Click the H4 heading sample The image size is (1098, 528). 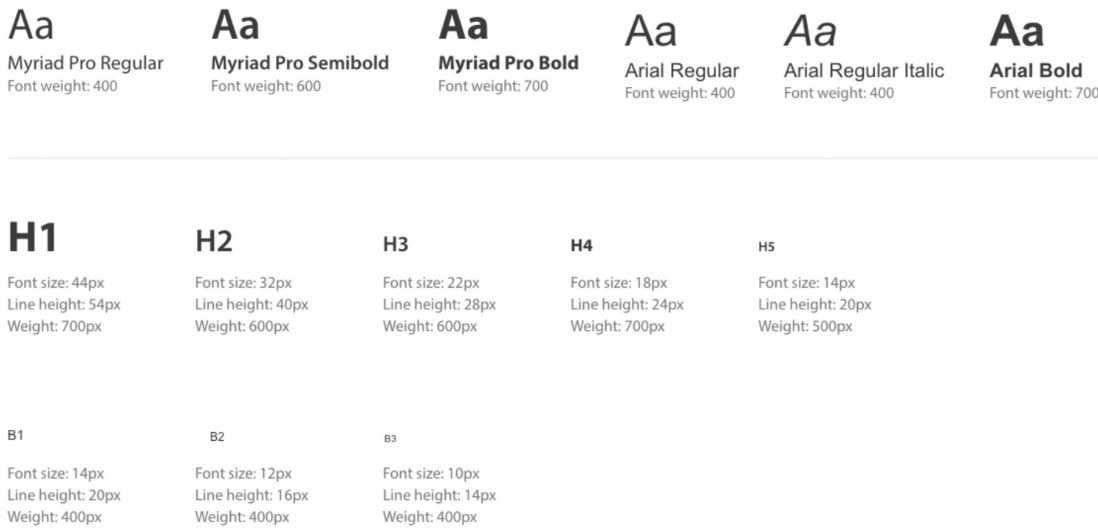pyautogui.click(x=581, y=246)
